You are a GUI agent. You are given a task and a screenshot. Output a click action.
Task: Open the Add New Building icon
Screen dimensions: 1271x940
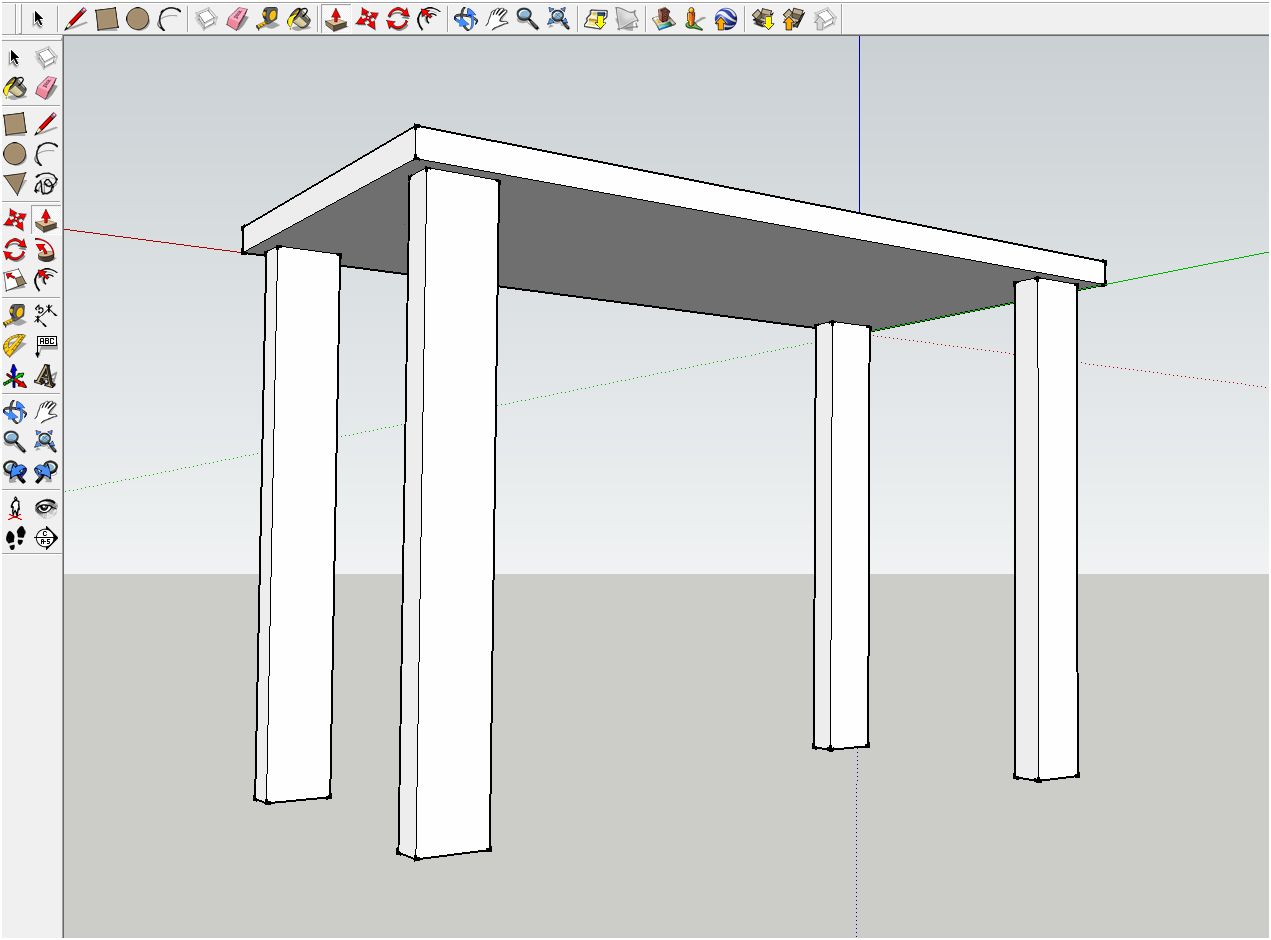click(663, 19)
